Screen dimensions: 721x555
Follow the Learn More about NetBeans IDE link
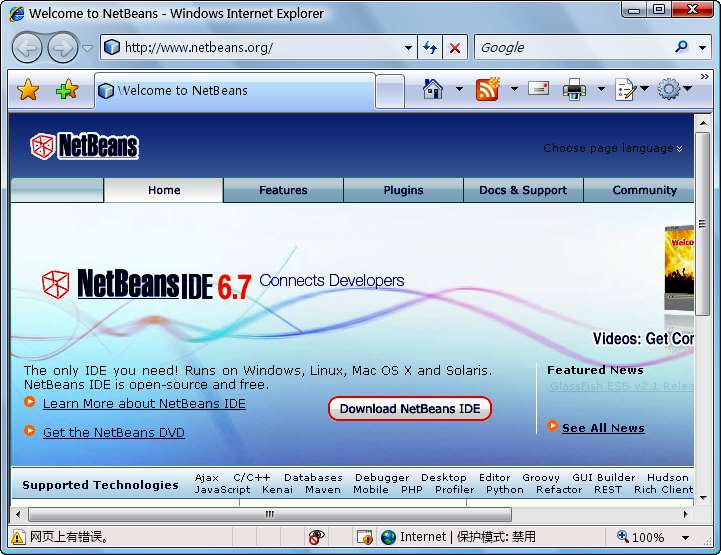tap(144, 403)
